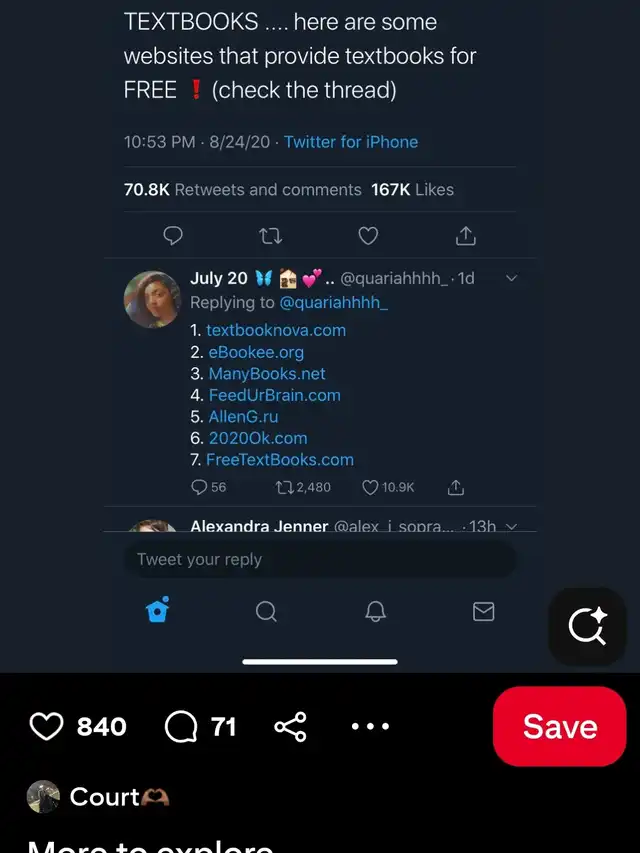640x853 pixels.
Task: Like the pin with 840 hearts
Action: tap(47, 726)
